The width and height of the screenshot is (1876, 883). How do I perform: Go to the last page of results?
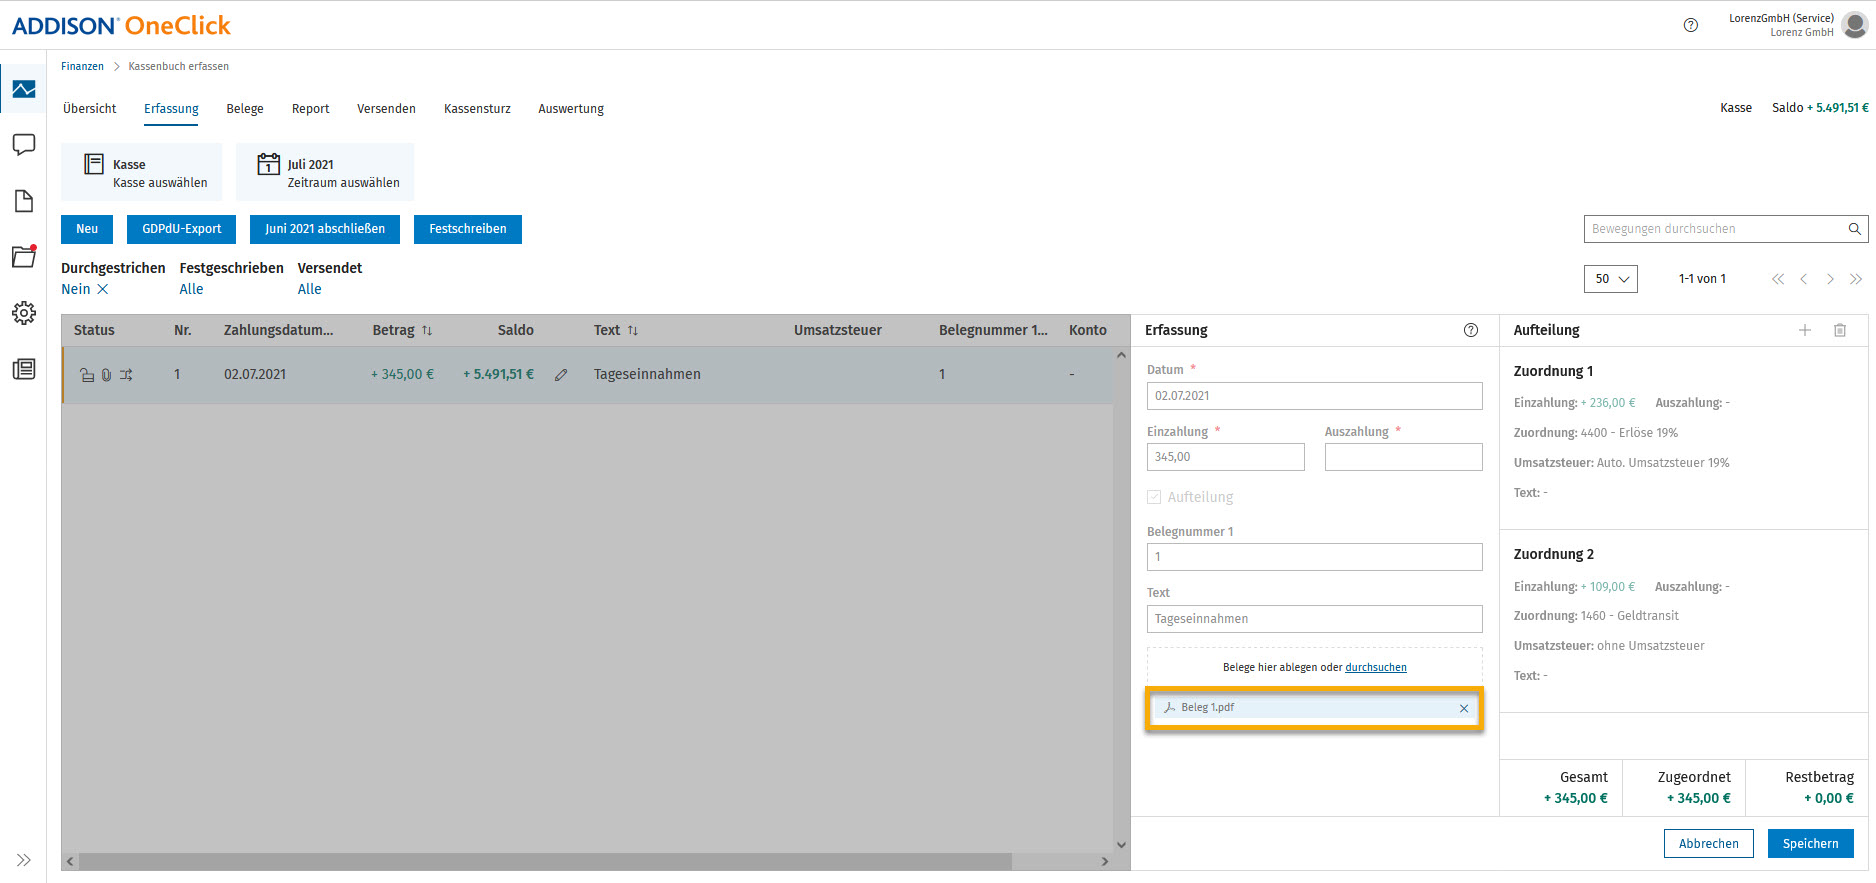point(1856,279)
